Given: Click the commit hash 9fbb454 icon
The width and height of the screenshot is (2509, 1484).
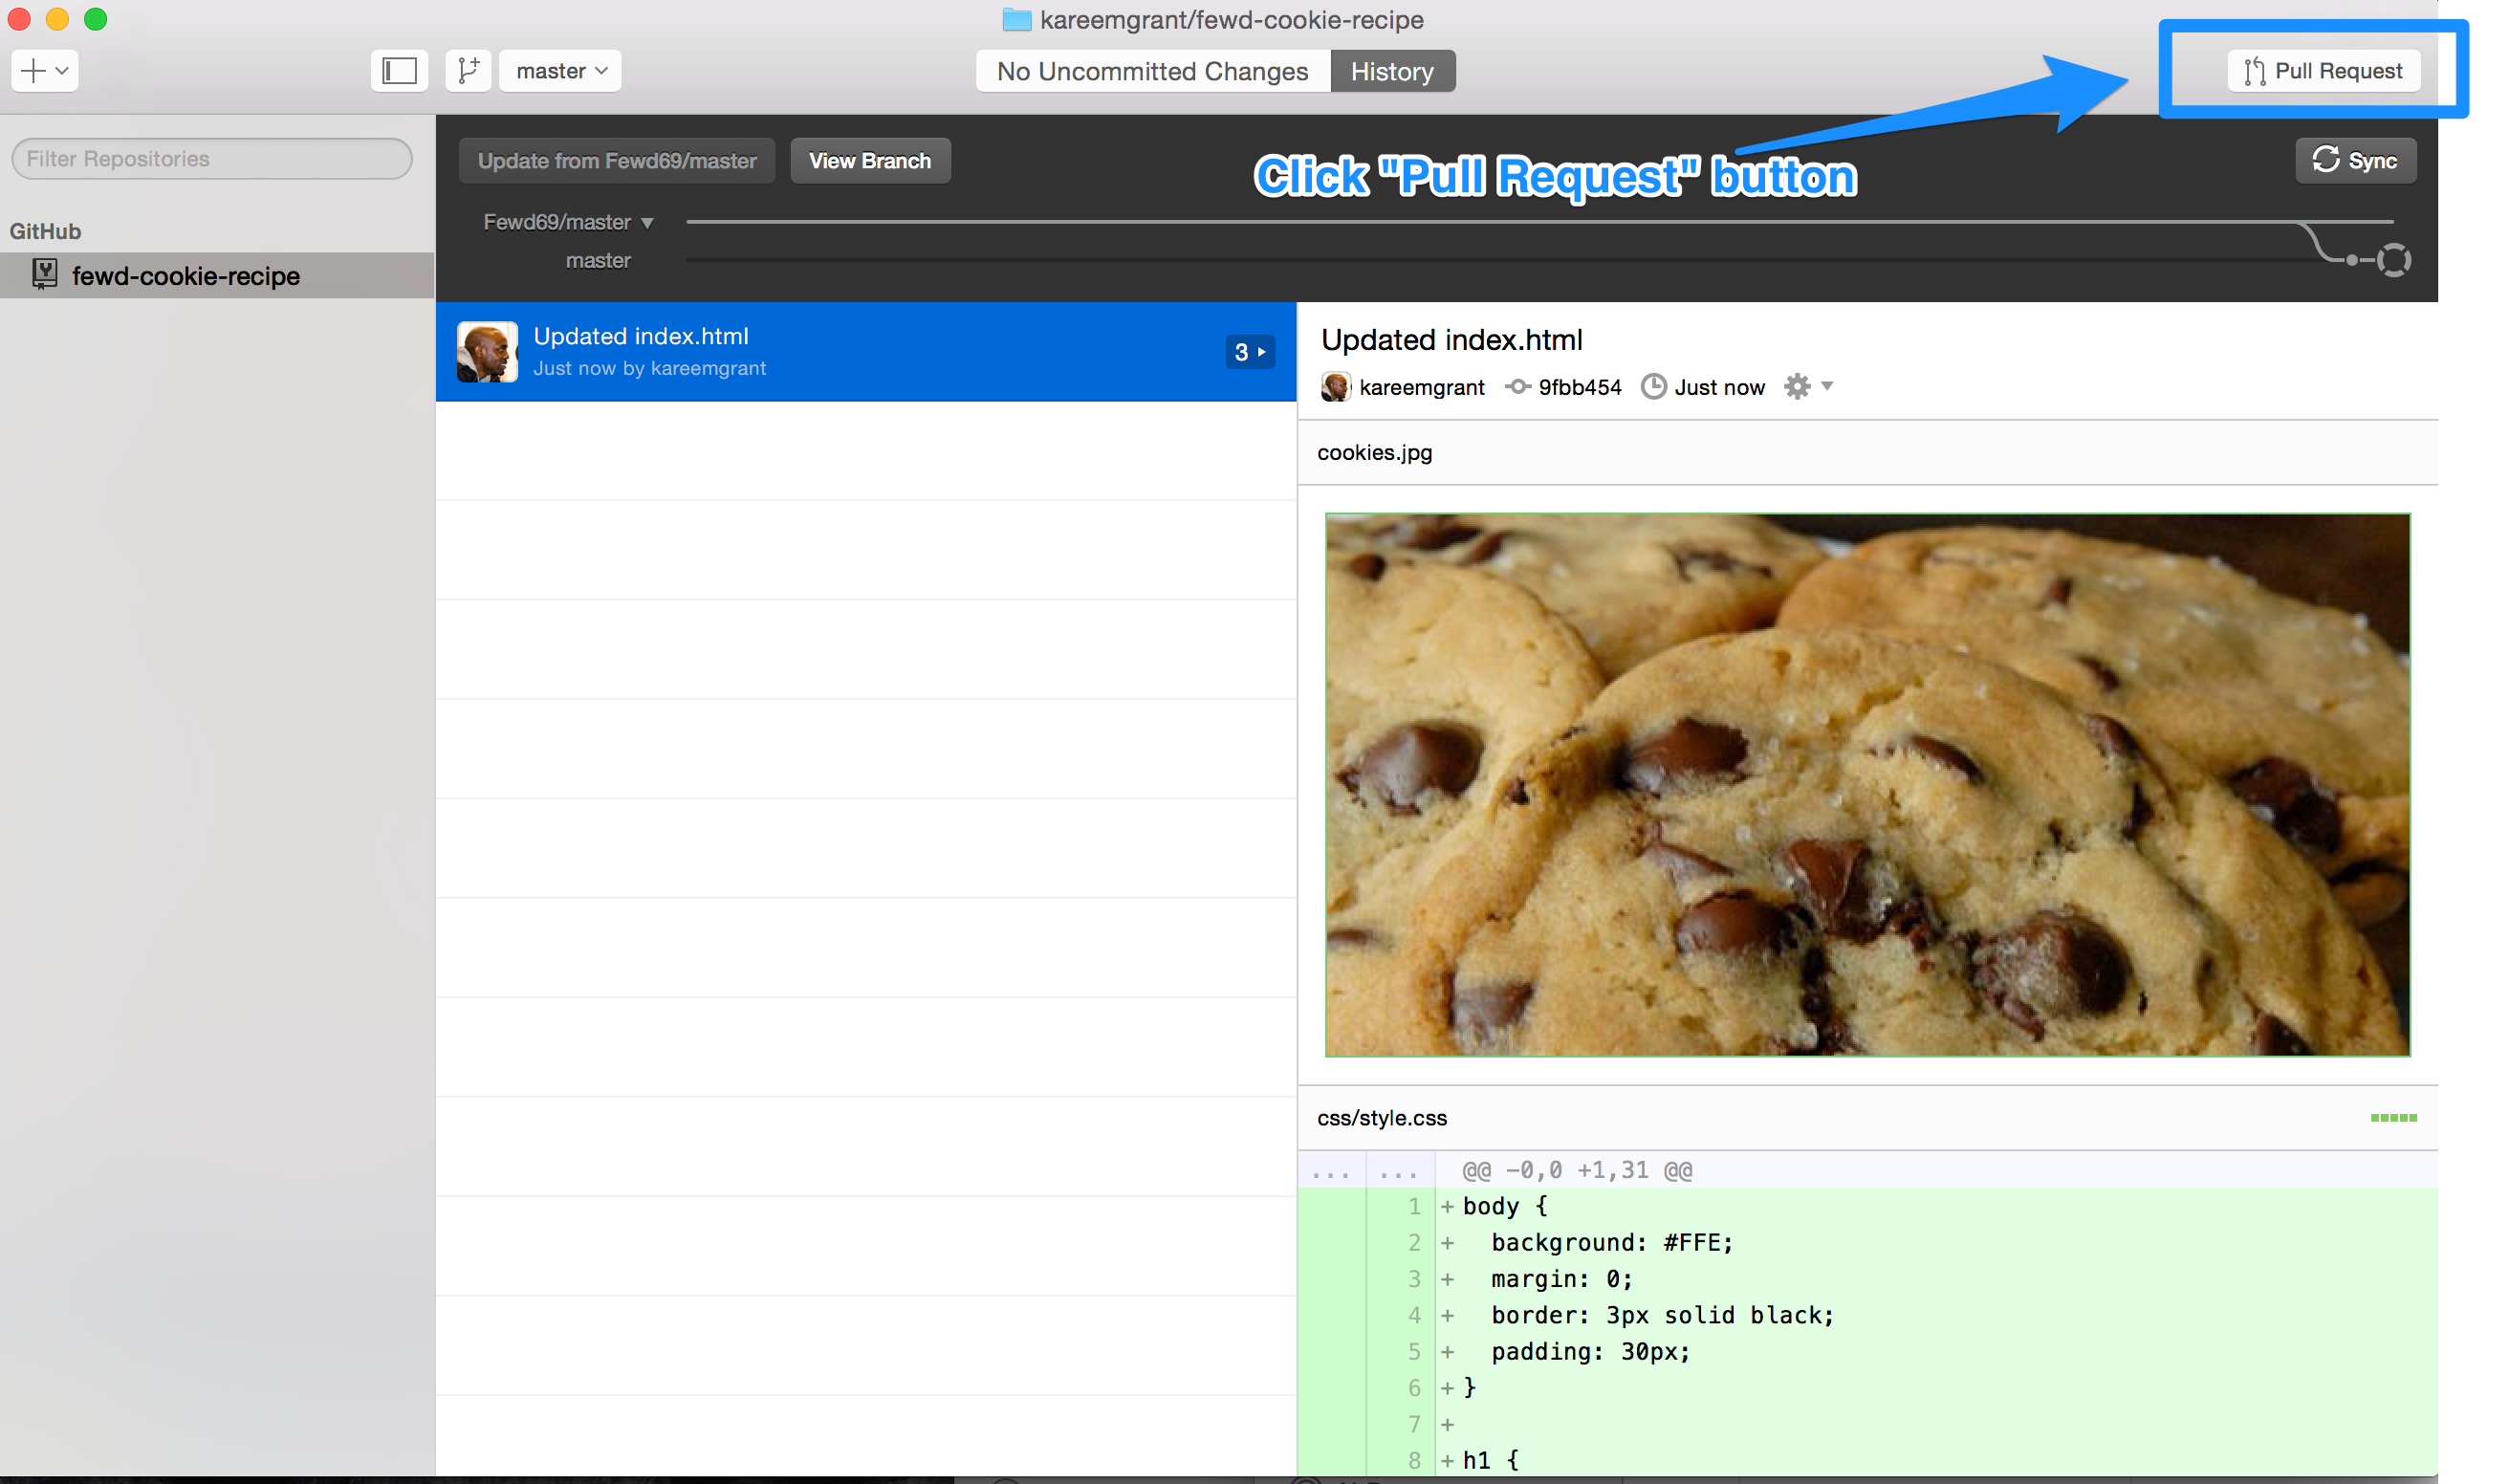Looking at the screenshot, I should [x=1518, y=387].
